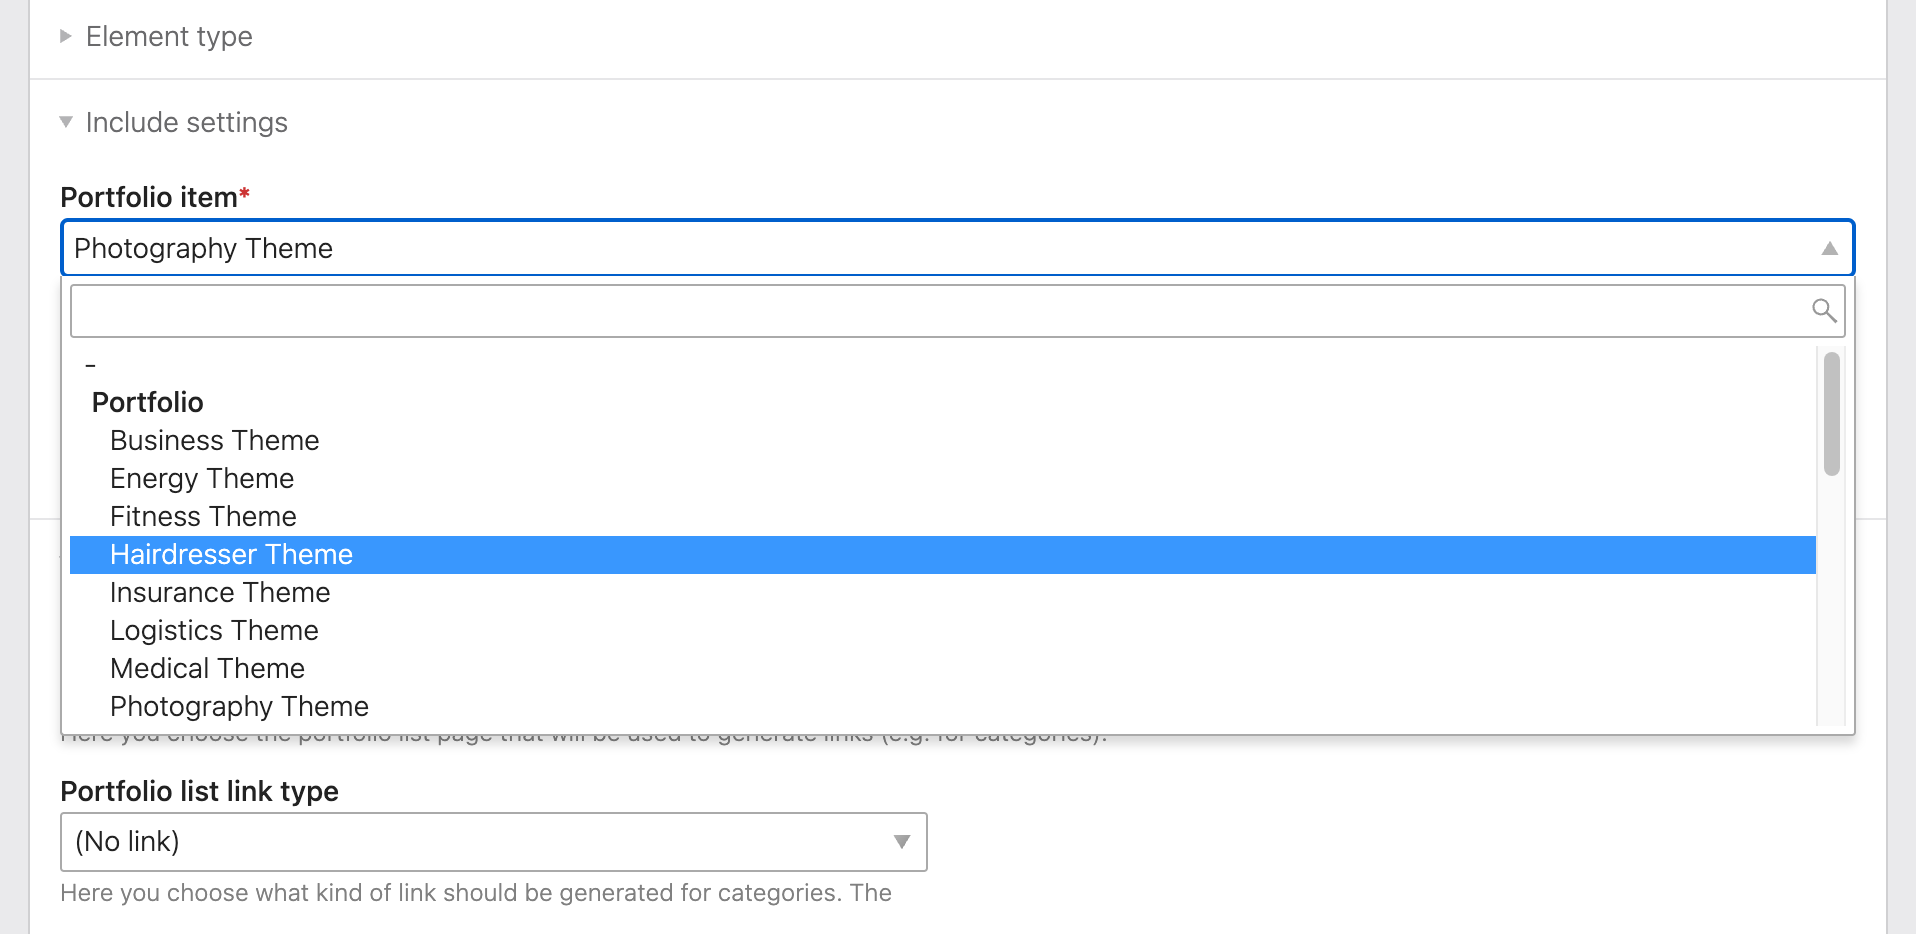Select the highlighted Hairdresser Theme option
The image size is (1916, 934).
(231, 554)
